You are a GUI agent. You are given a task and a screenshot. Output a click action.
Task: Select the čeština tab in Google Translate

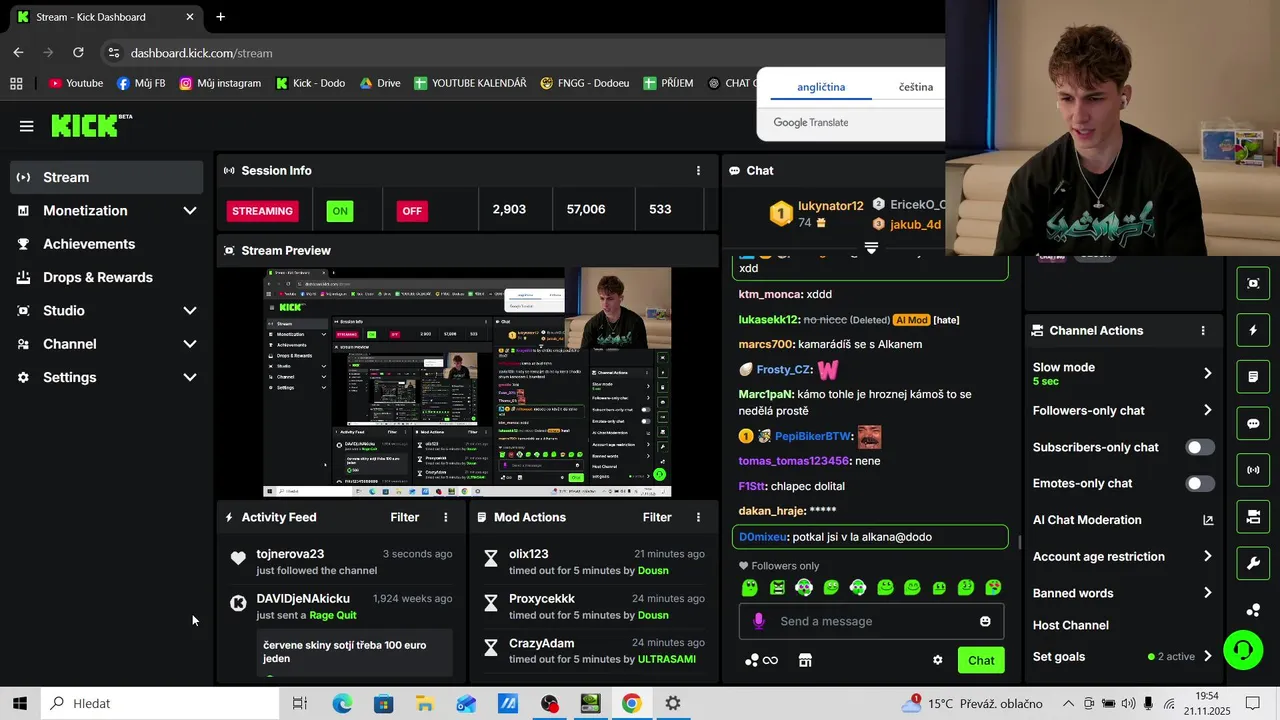click(916, 87)
